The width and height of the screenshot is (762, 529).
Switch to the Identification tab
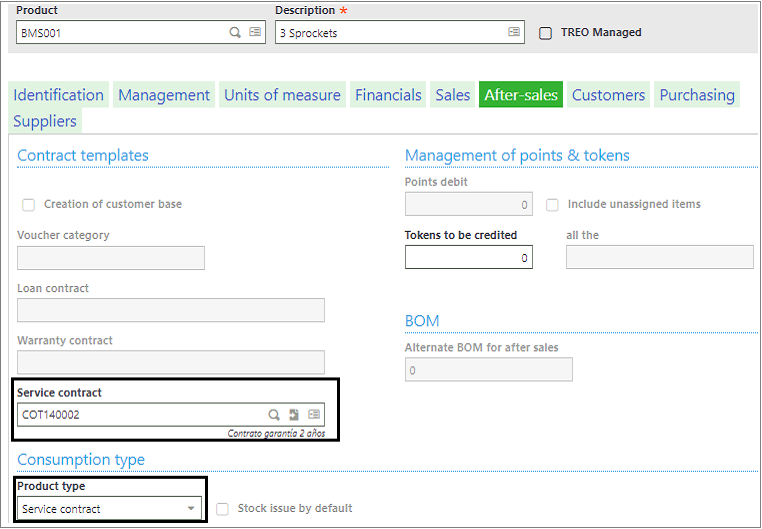pyautogui.click(x=58, y=95)
